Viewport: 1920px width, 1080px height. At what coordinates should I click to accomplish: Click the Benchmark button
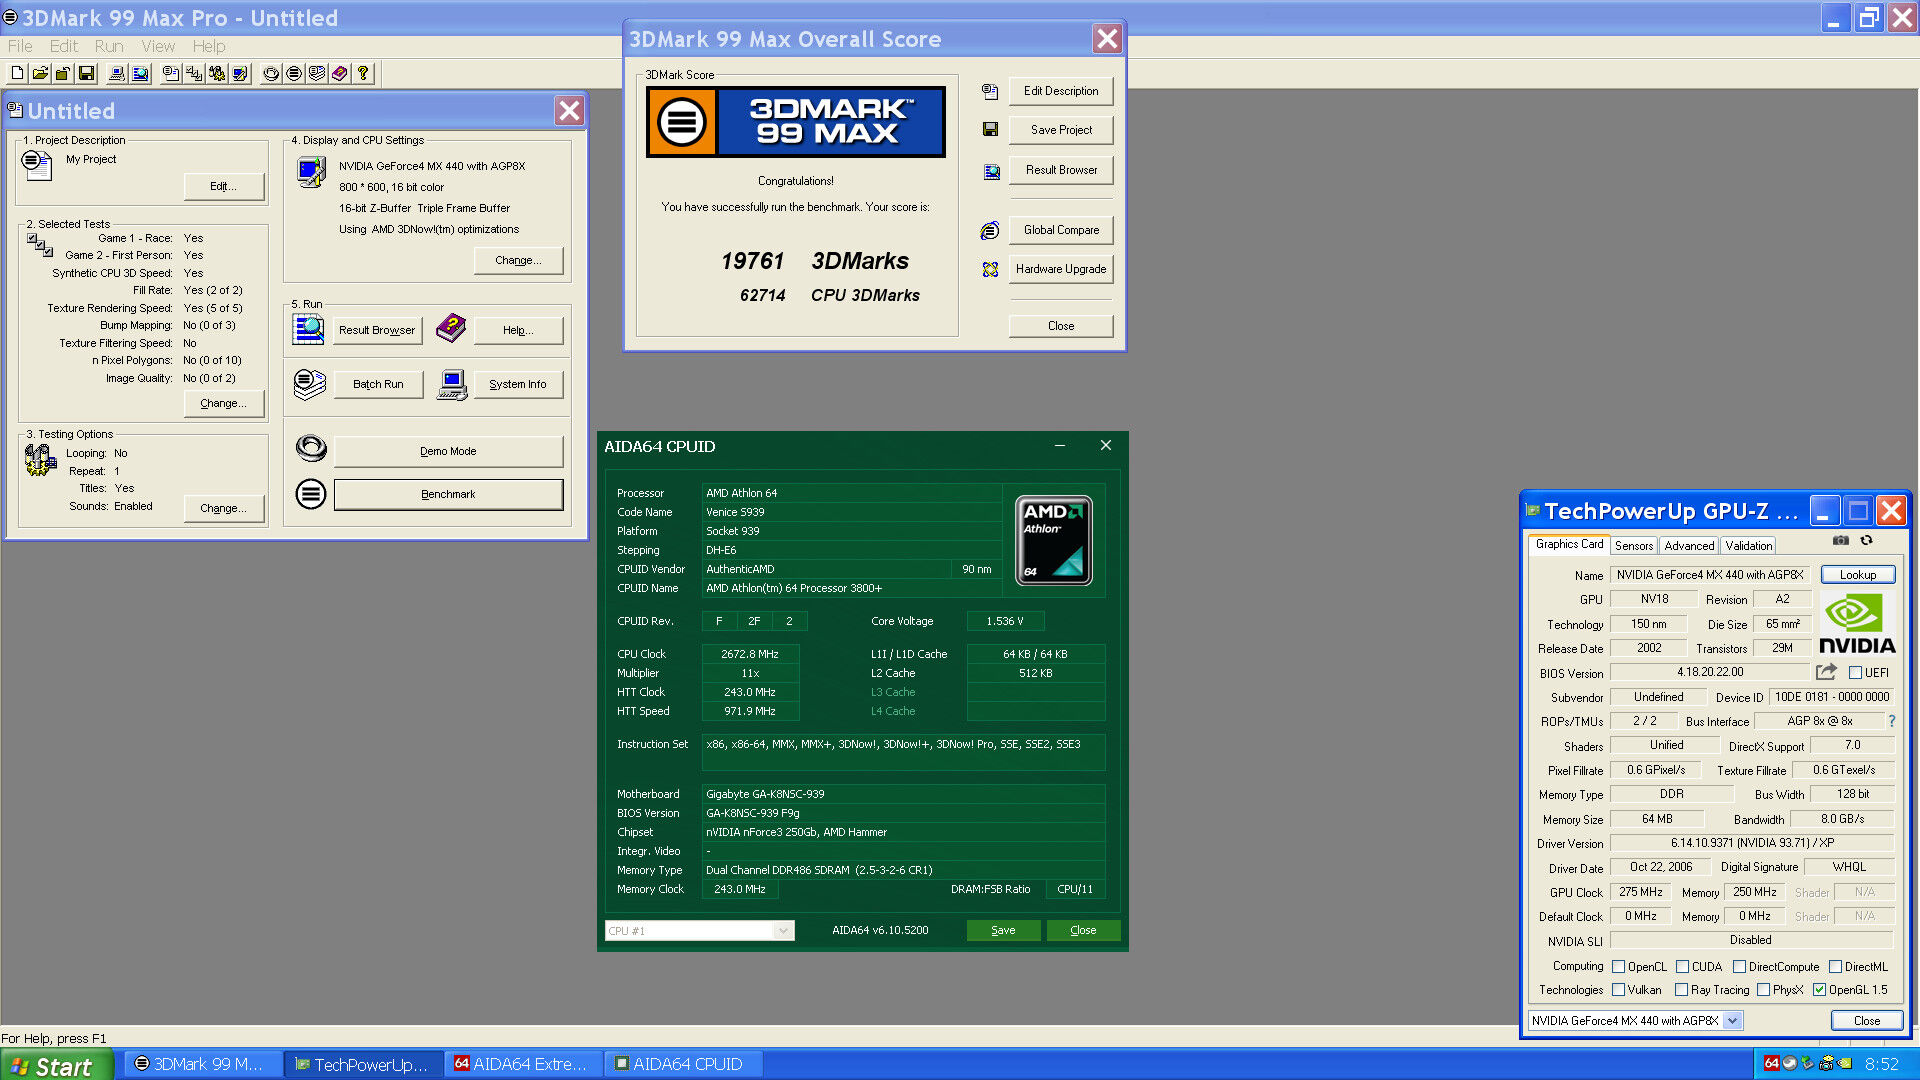point(448,494)
